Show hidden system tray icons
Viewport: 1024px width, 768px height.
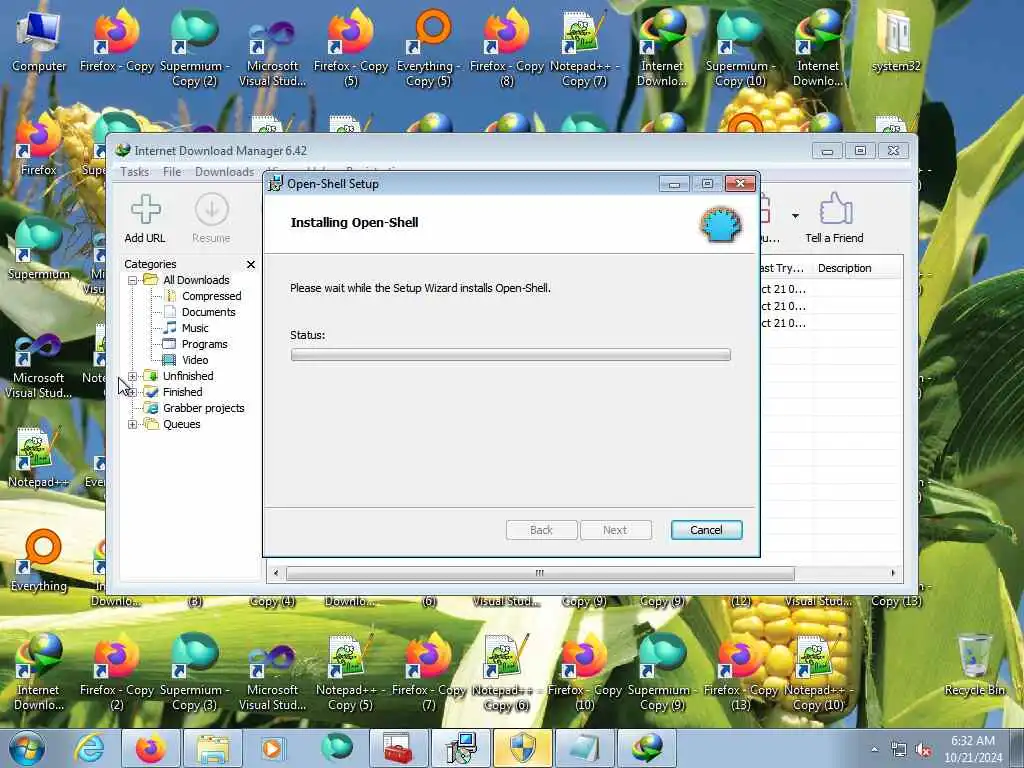[x=874, y=750]
